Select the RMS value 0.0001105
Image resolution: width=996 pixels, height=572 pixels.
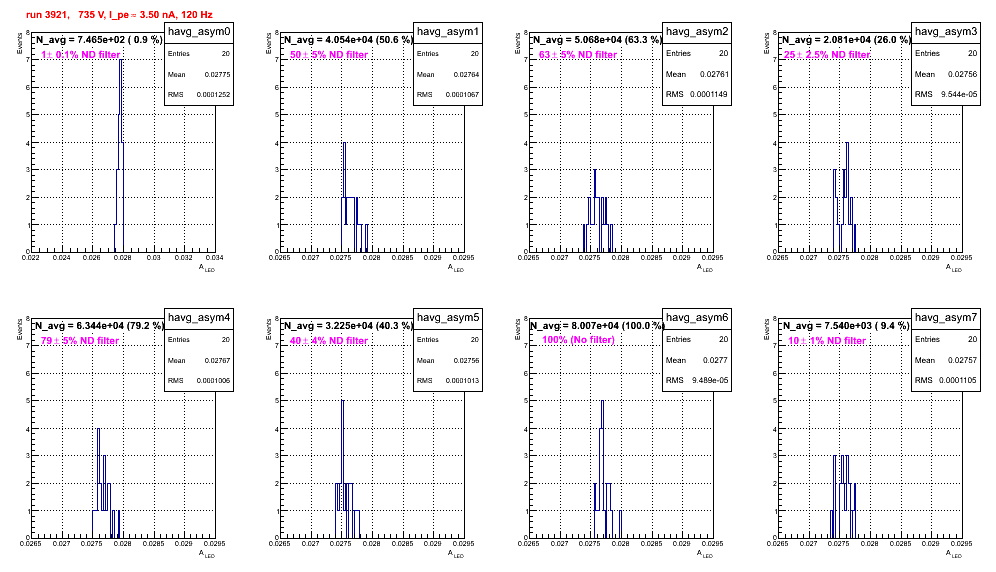pos(959,381)
